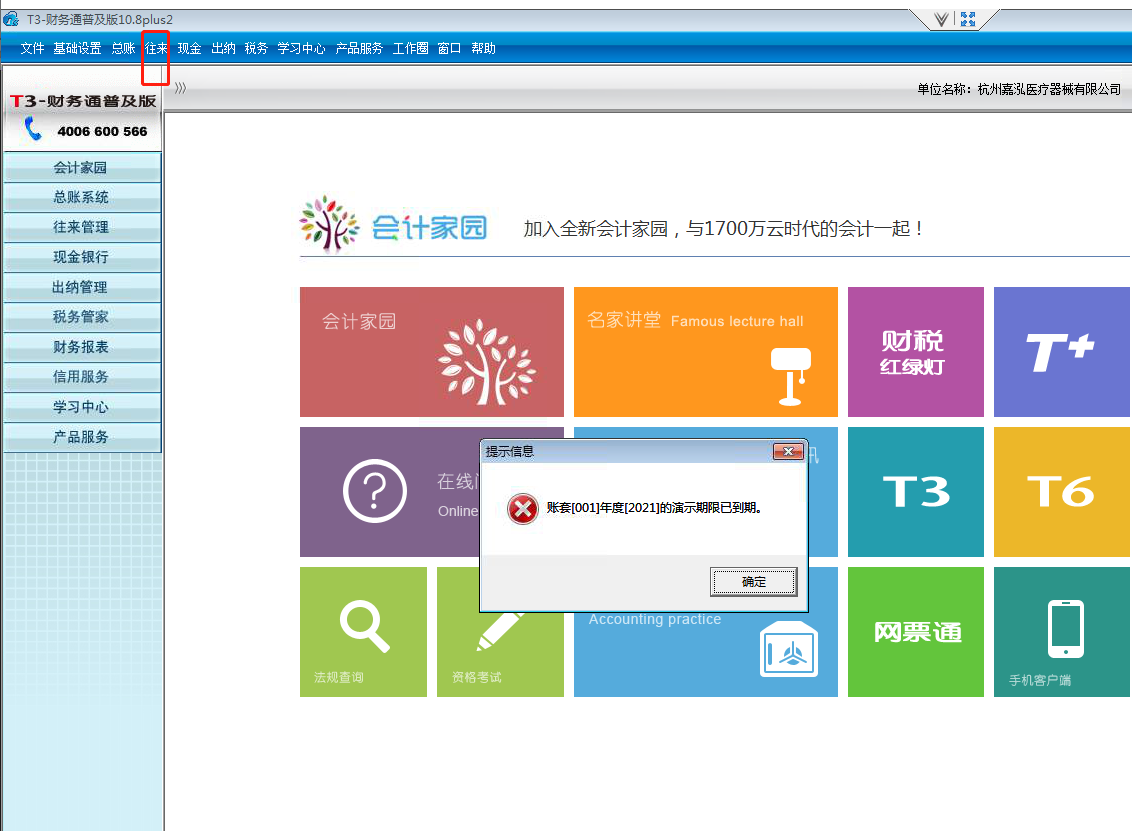Open the 学习中心 menu
This screenshot has height=831, width=1132.
(x=302, y=48)
